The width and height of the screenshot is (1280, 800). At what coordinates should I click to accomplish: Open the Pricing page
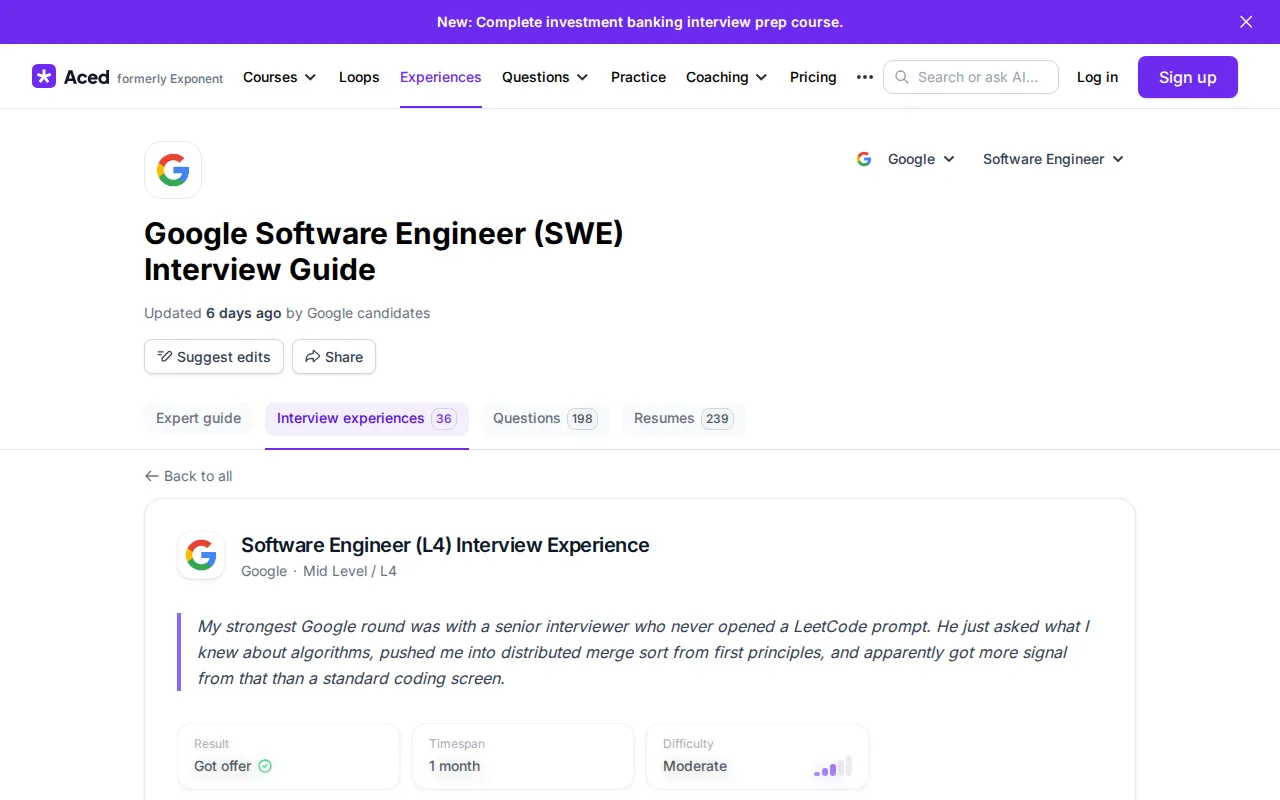[x=813, y=77]
